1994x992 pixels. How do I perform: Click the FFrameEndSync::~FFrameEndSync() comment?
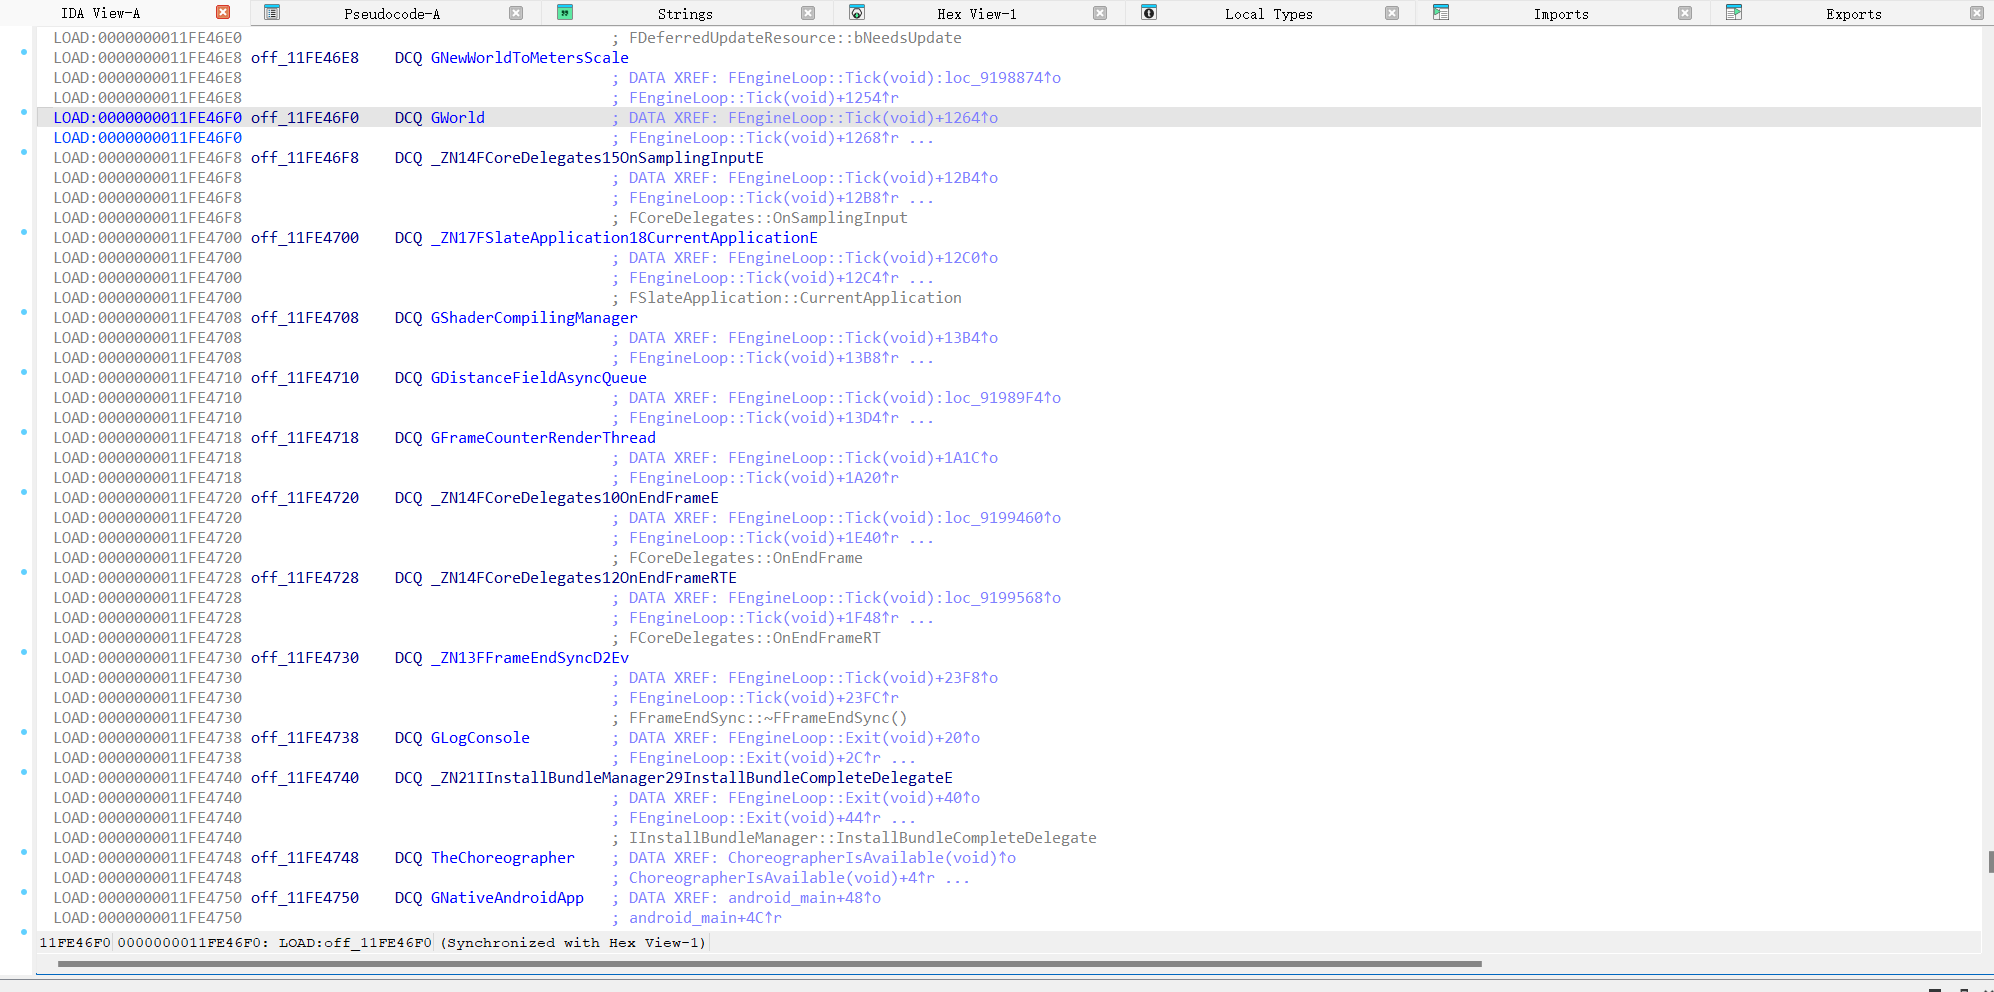pos(768,718)
